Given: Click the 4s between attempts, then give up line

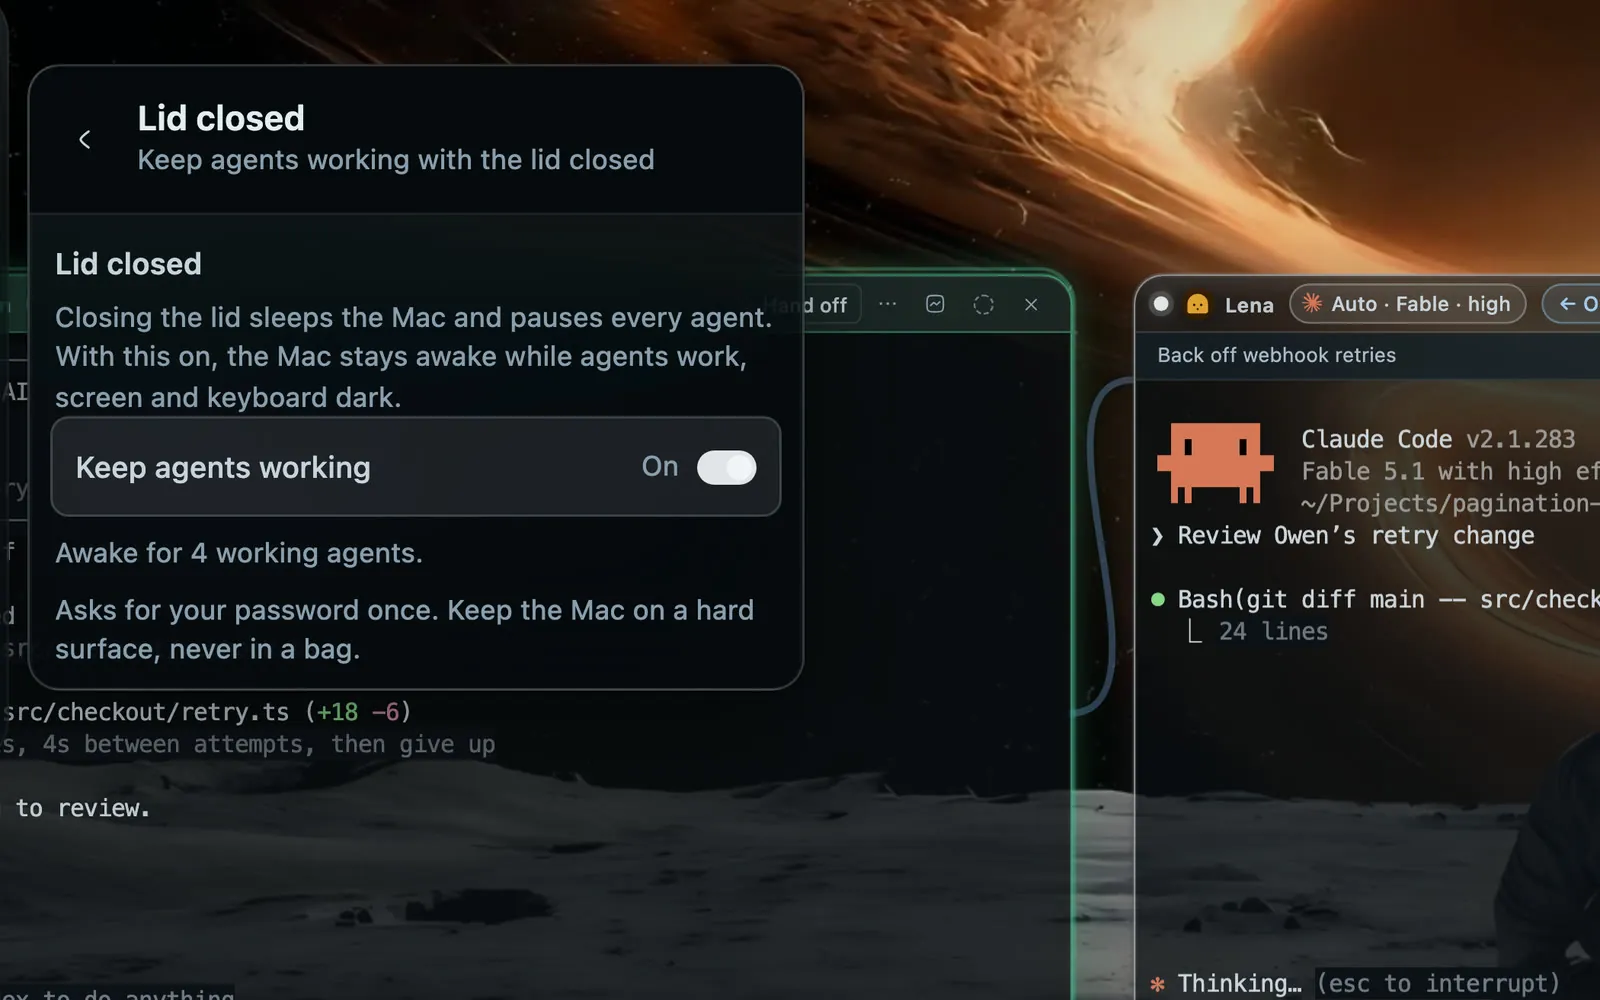Looking at the screenshot, I should [248, 744].
